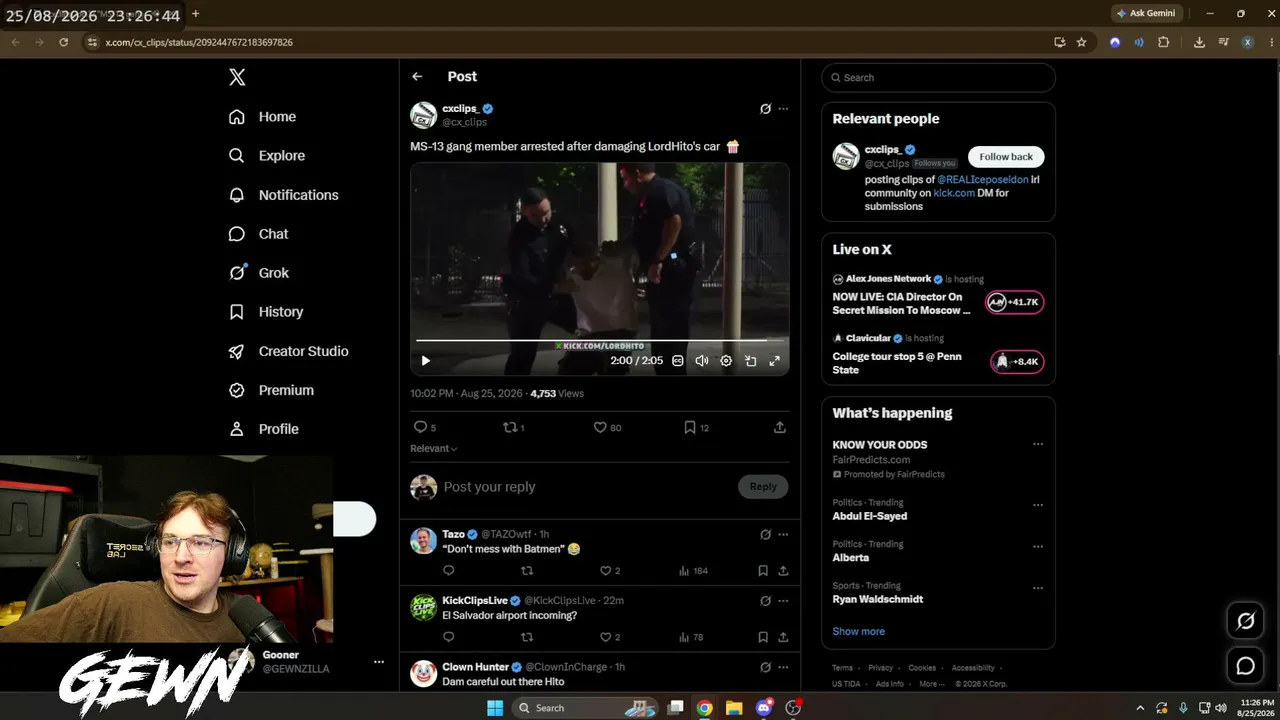
Task: Bookmark this page with the star icon
Action: [1081, 42]
